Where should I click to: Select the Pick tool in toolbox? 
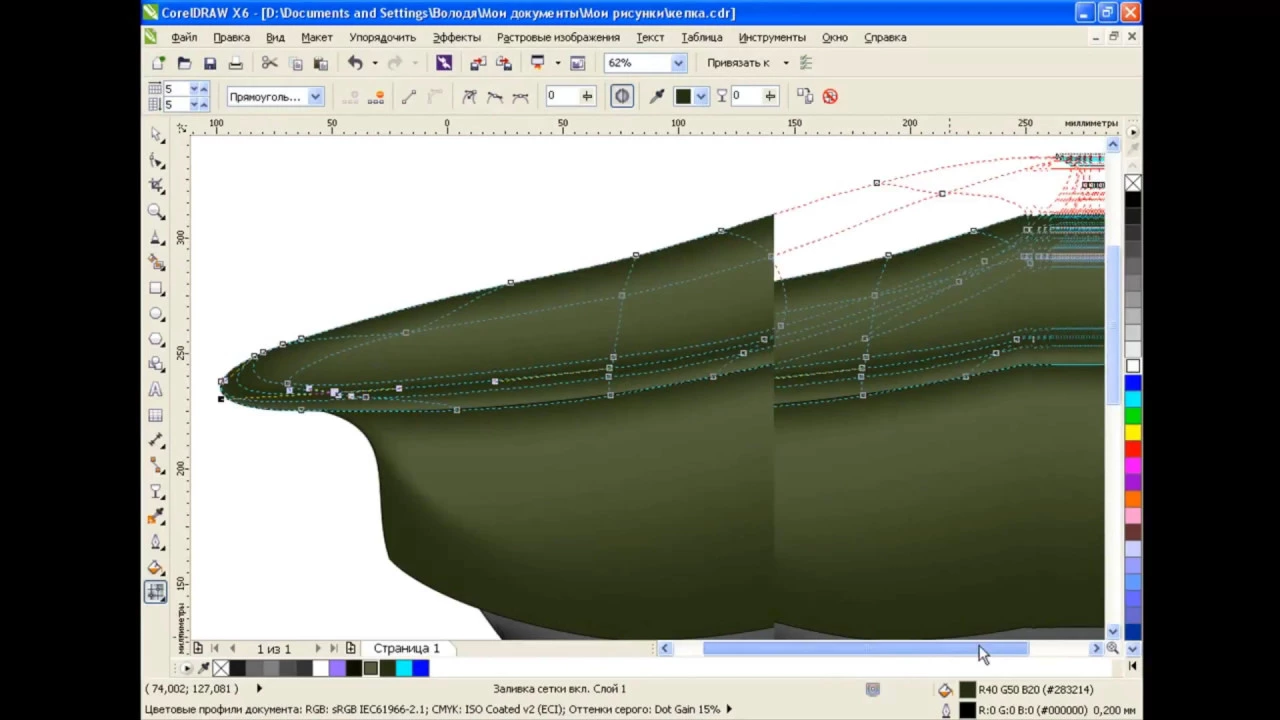click(156, 134)
